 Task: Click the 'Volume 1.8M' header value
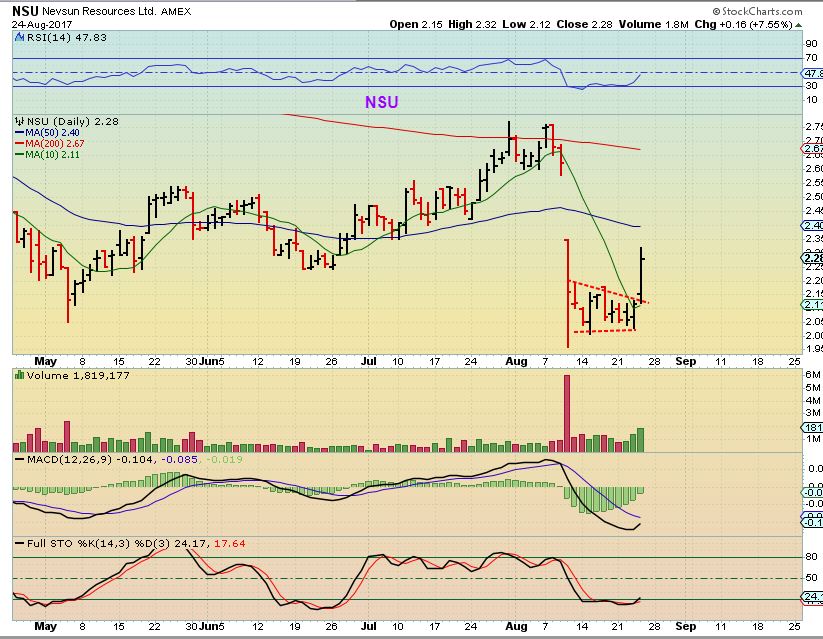tap(653, 24)
